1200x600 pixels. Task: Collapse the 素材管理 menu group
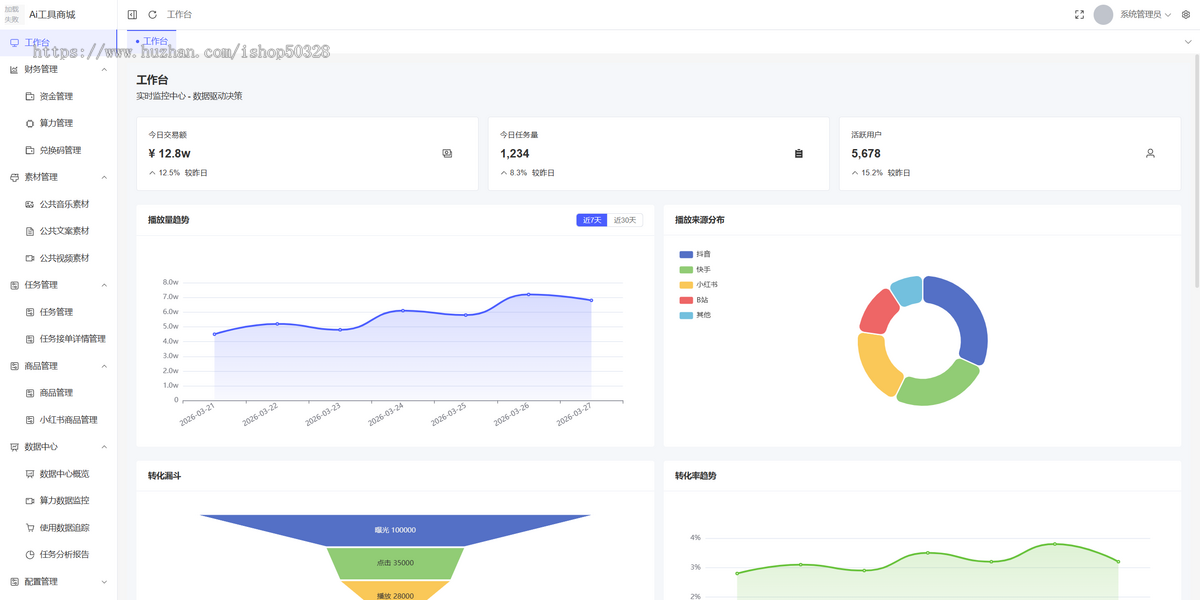(x=58, y=177)
